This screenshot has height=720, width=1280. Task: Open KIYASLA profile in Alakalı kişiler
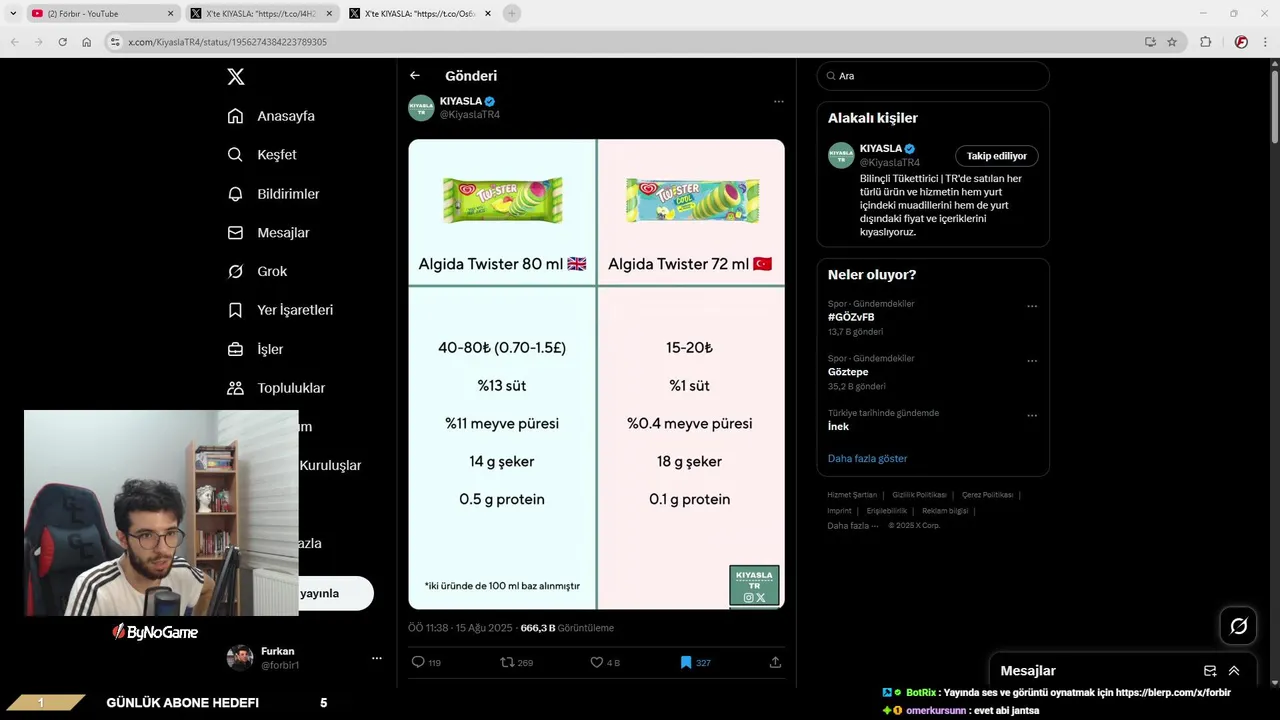pos(881,148)
